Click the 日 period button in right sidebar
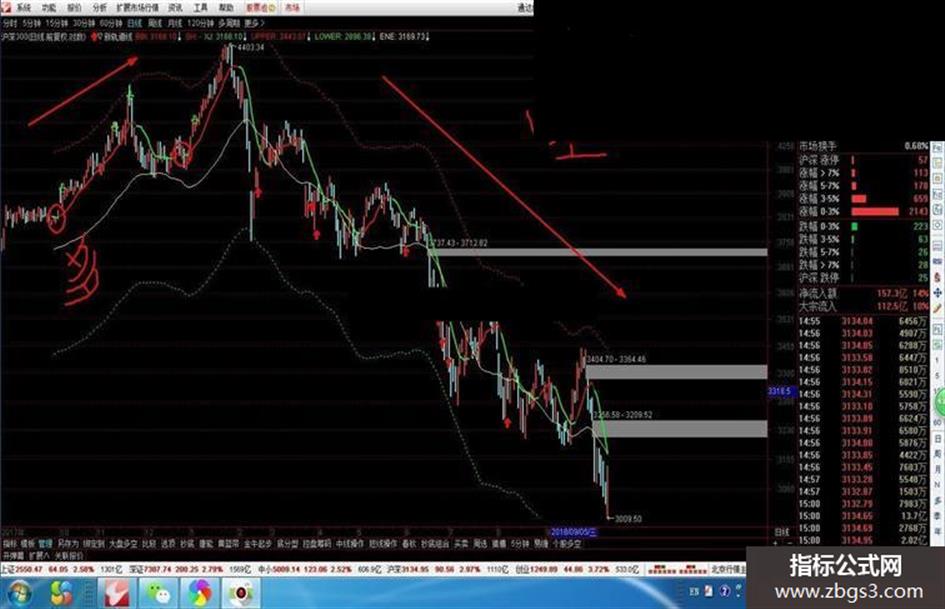The width and height of the screenshot is (945, 609). [938, 438]
